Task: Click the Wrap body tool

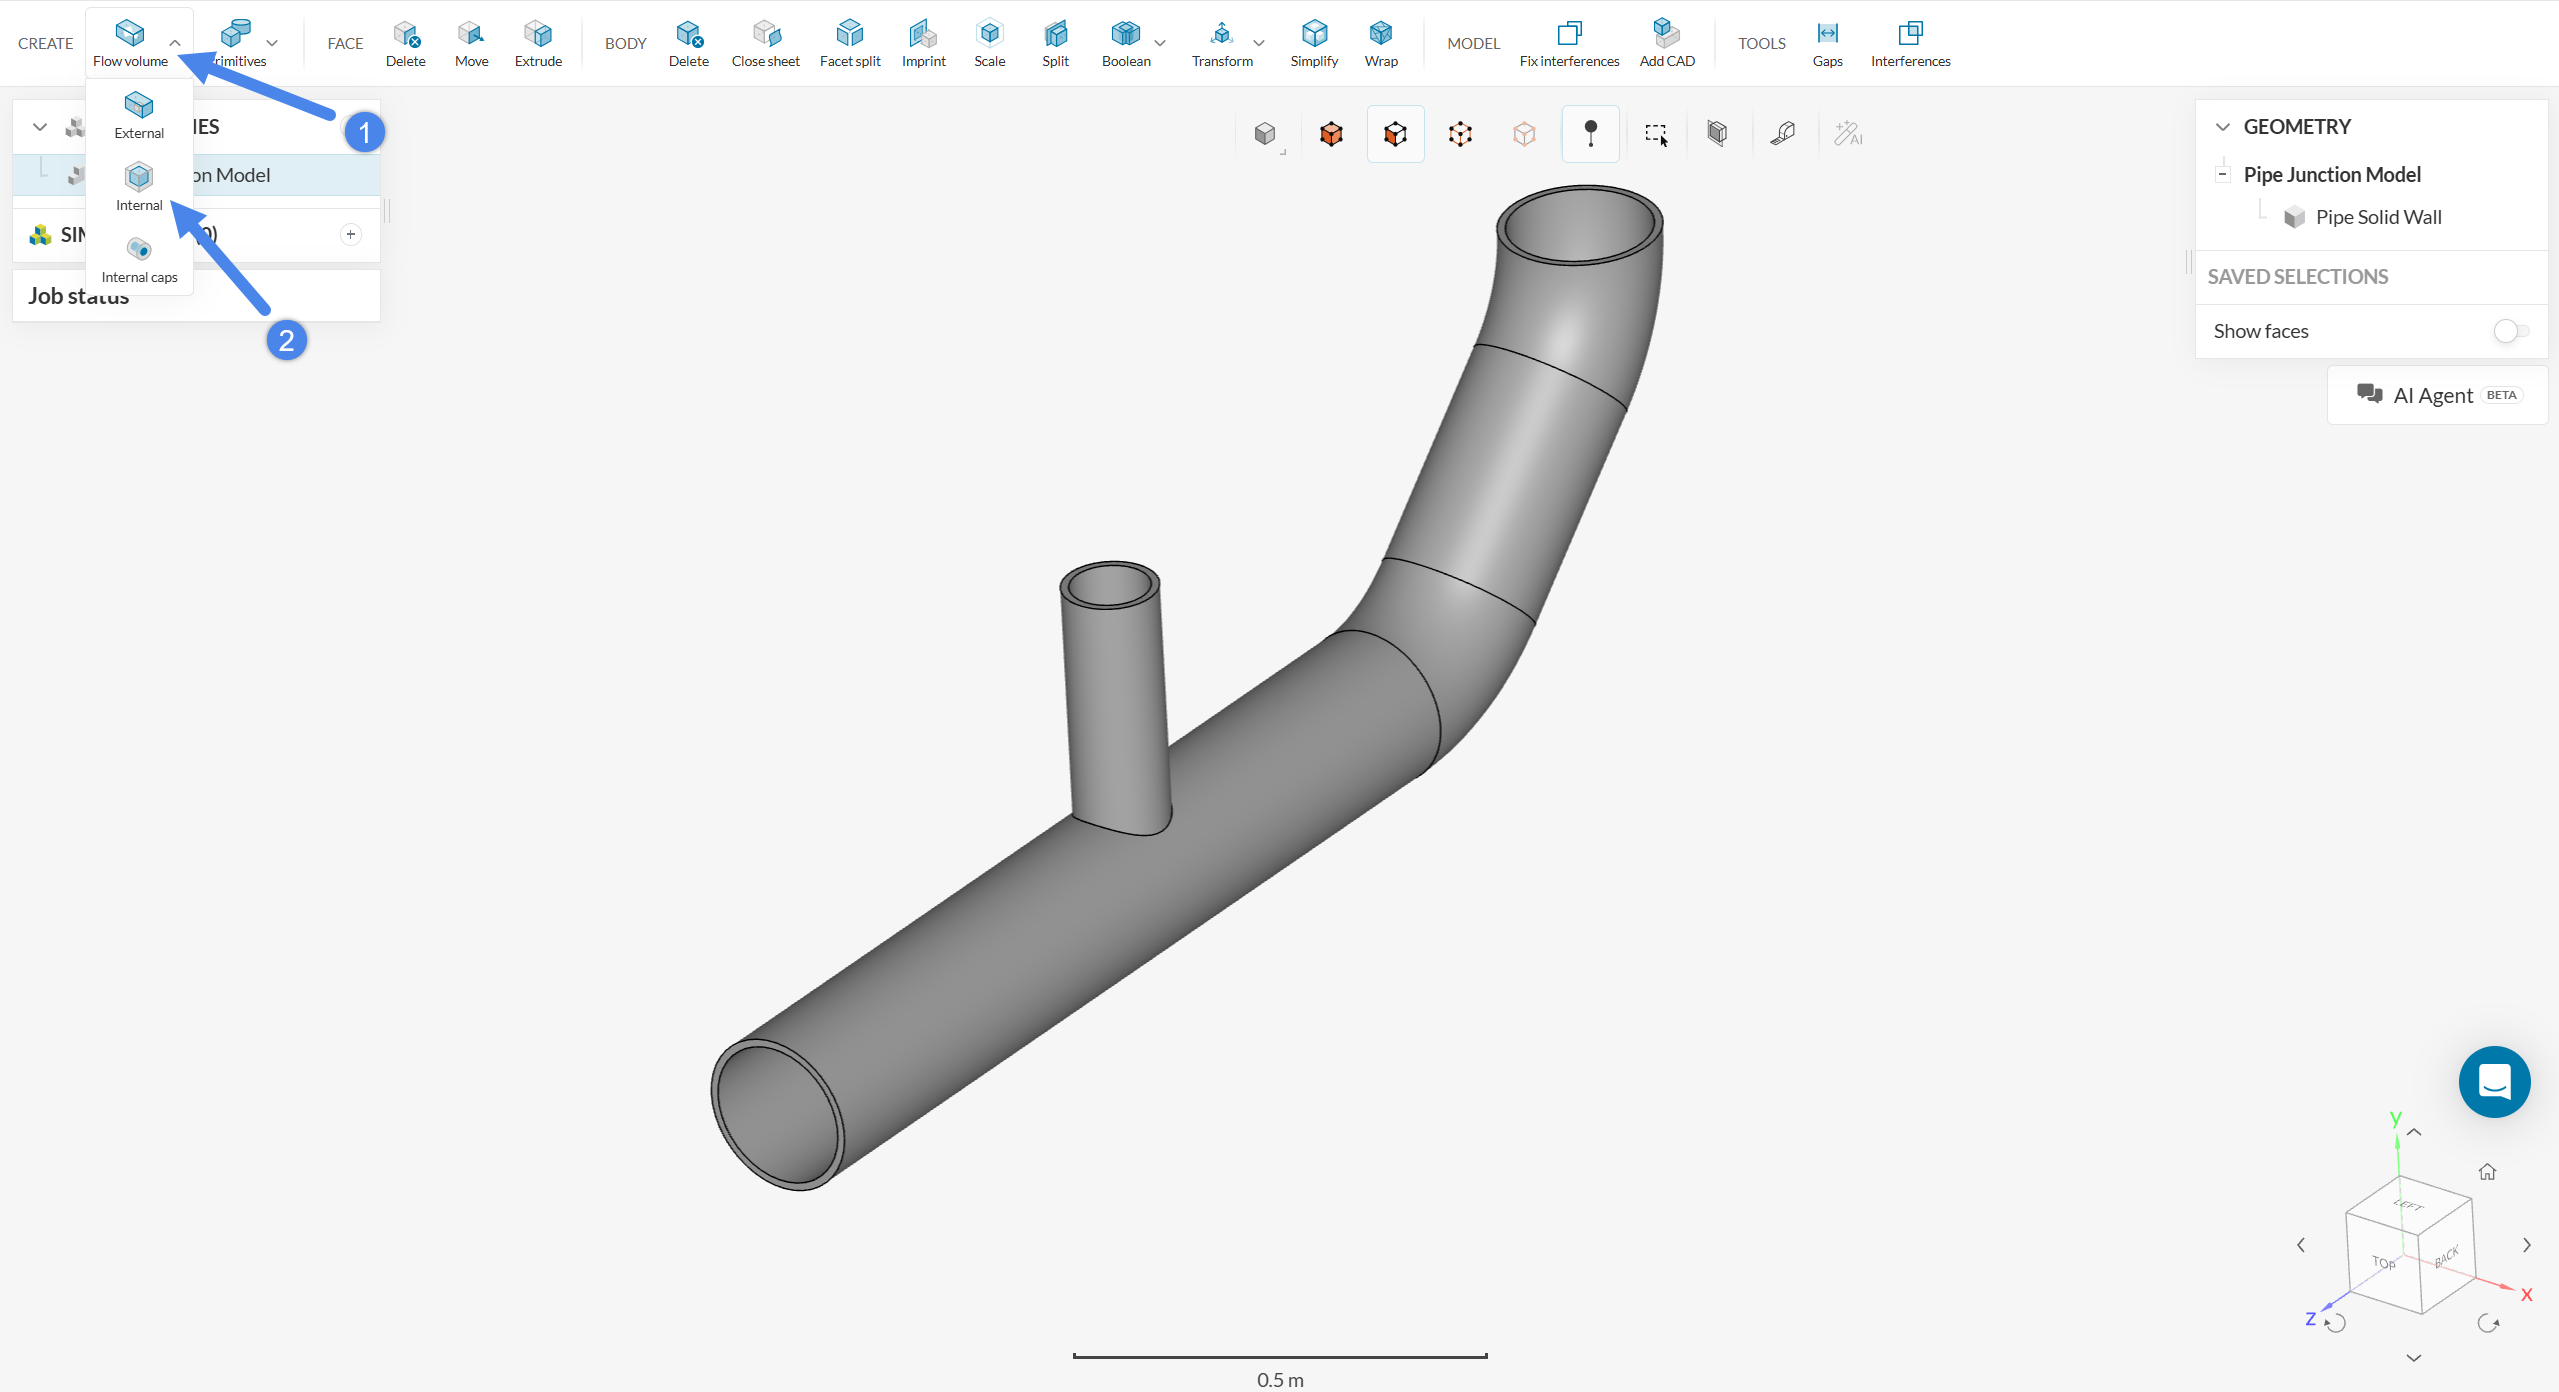Action: tap(1380, 43)
